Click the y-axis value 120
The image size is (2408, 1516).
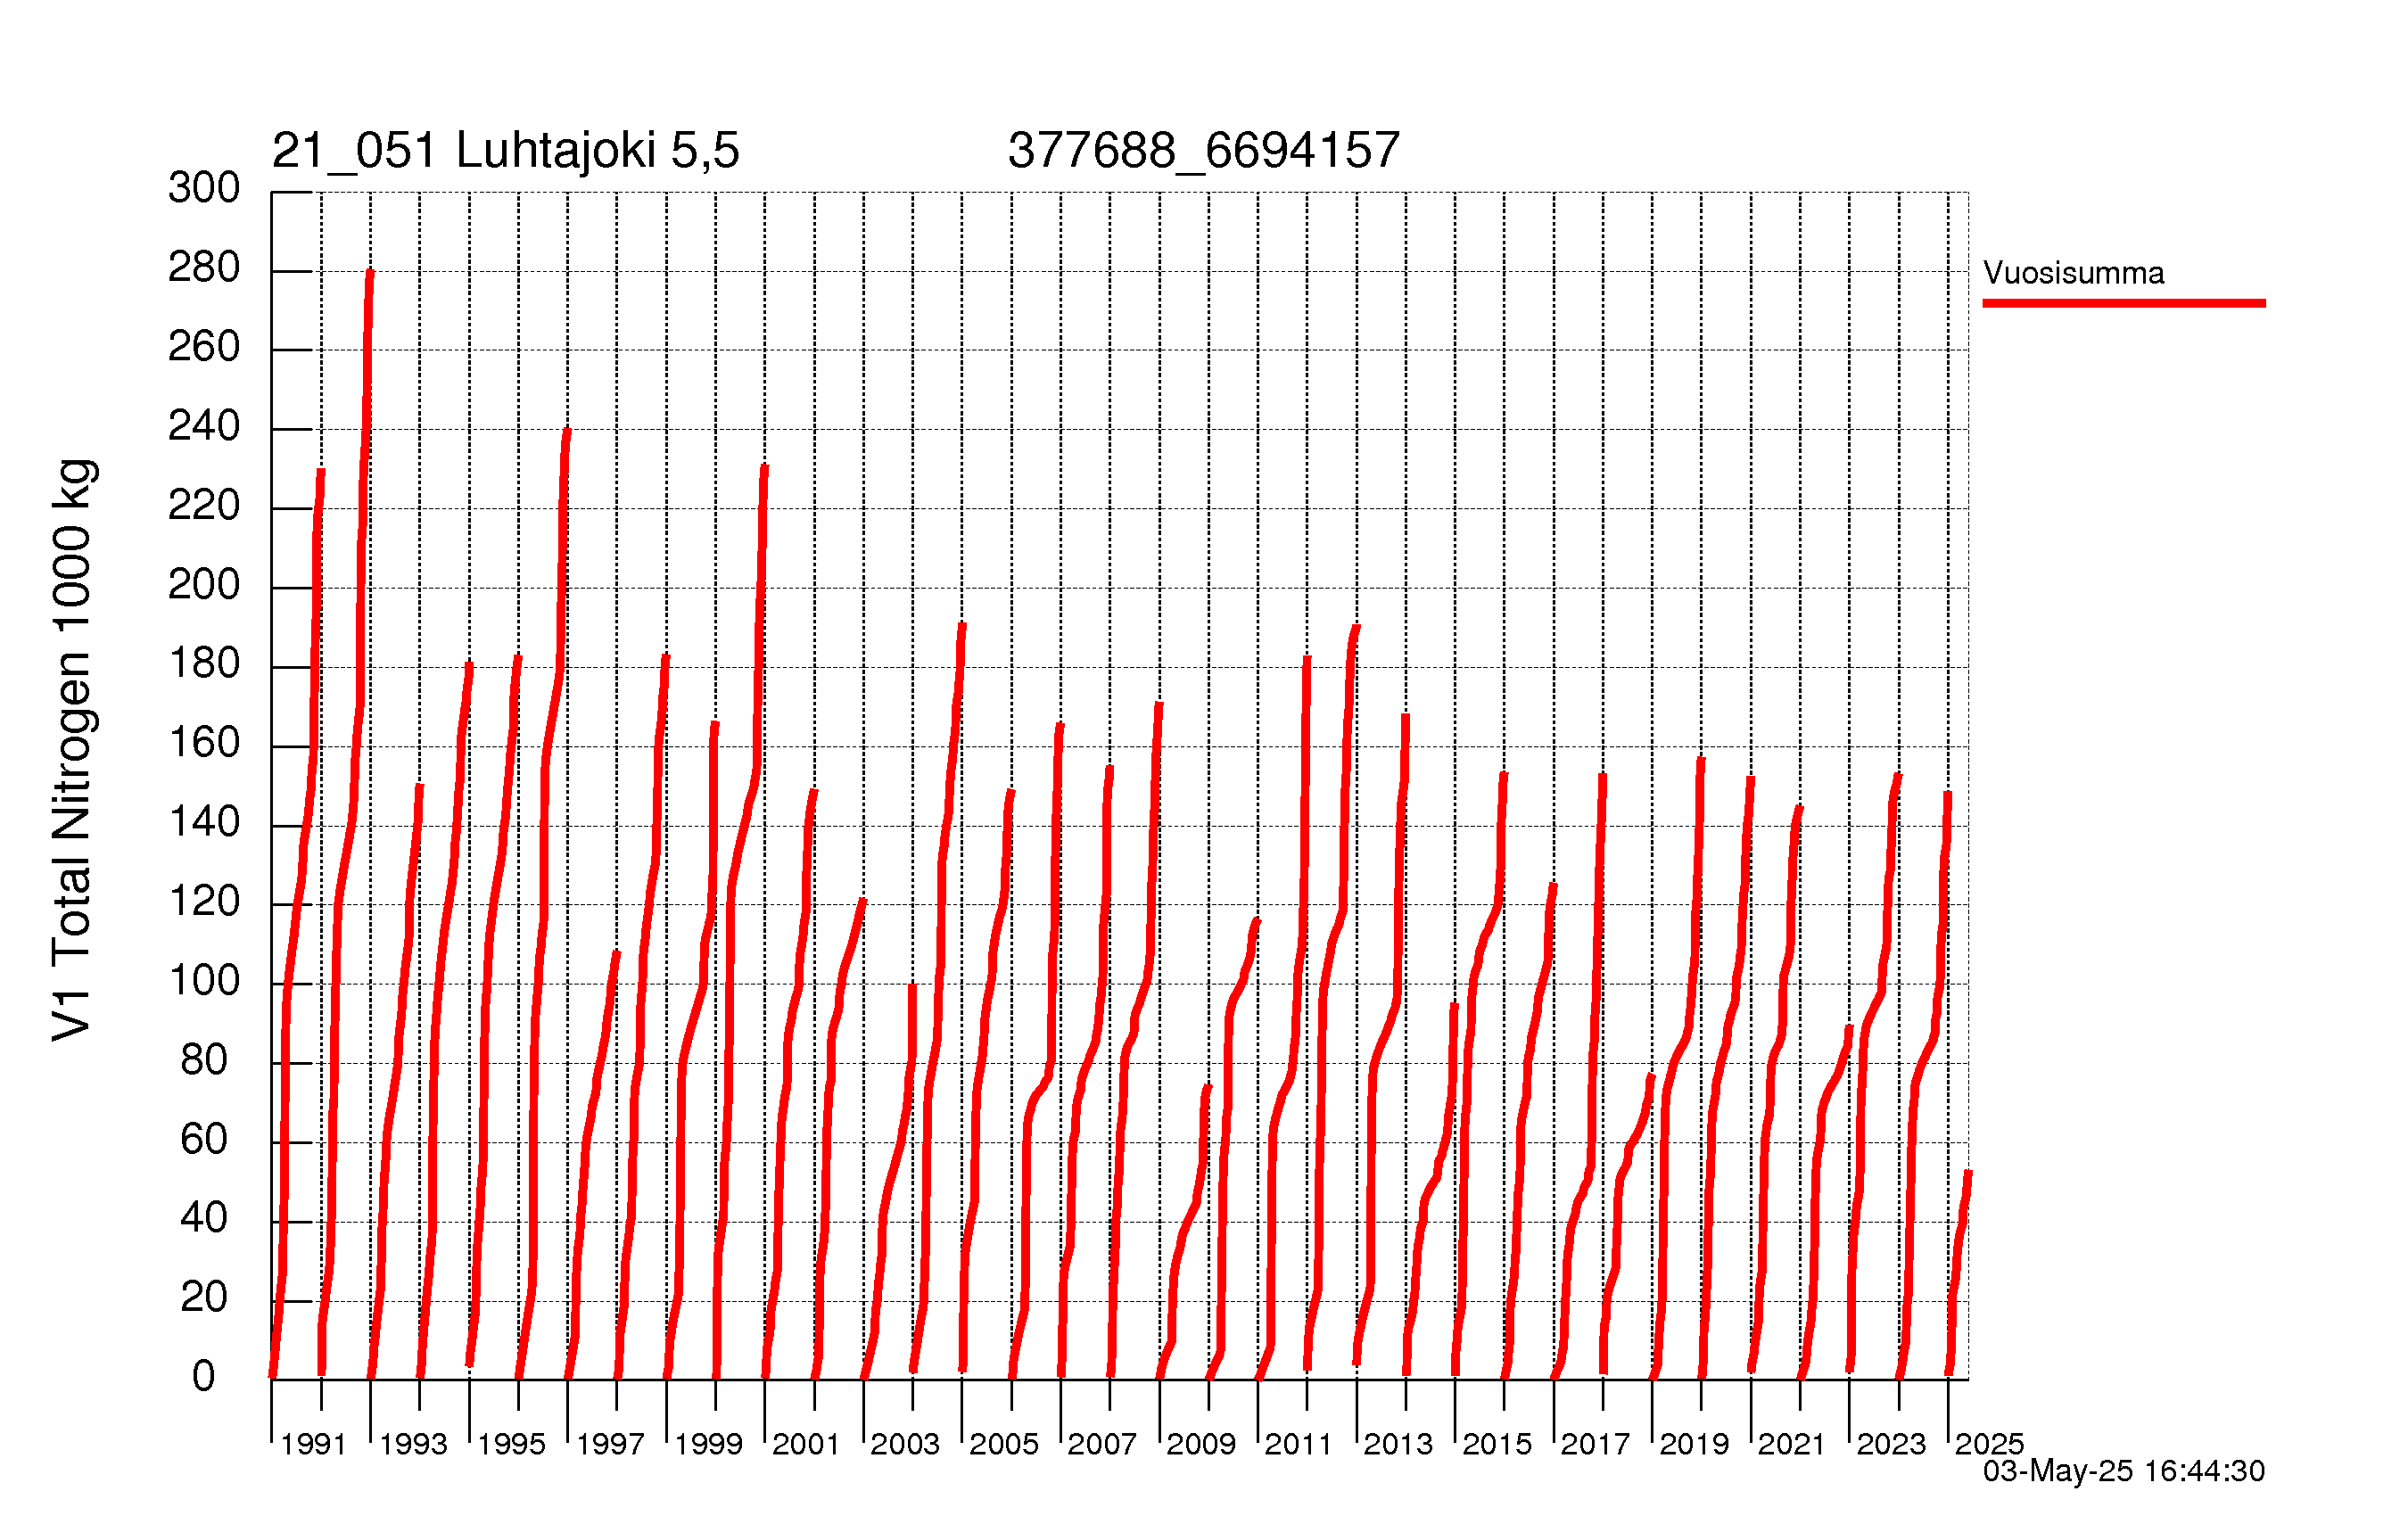coord(204,902)
